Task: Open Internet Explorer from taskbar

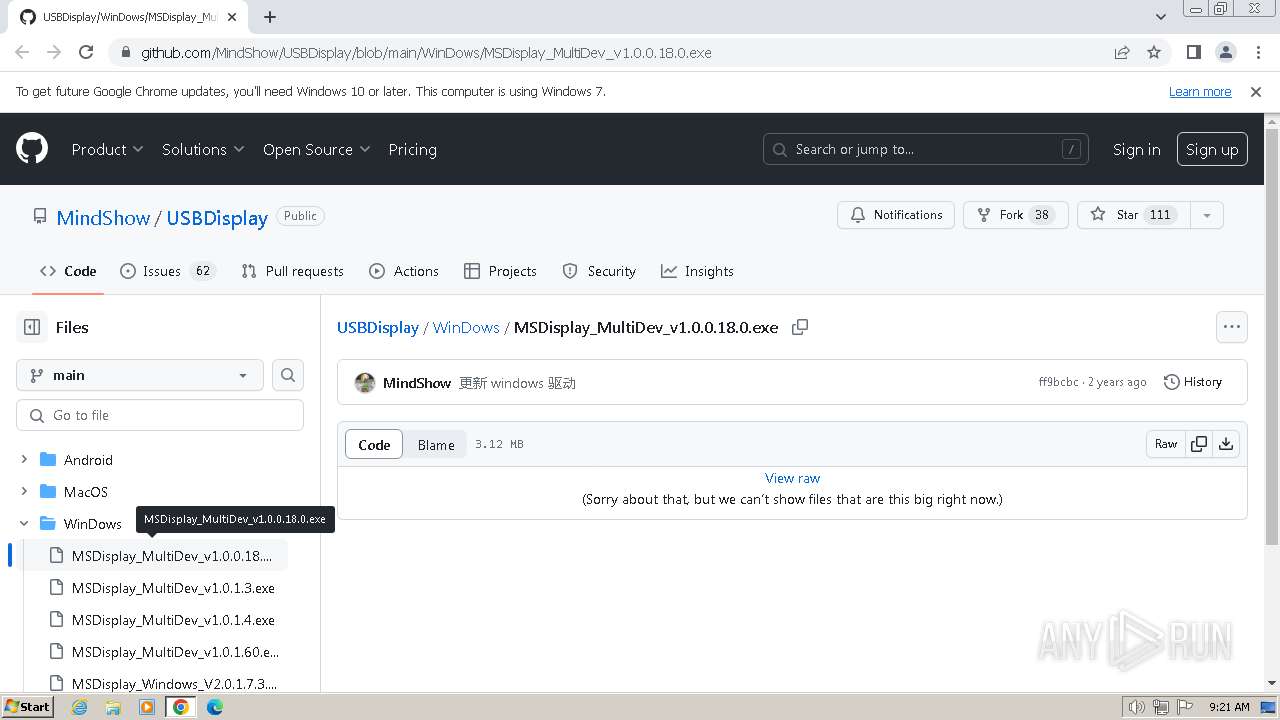Action: point(80,707)
